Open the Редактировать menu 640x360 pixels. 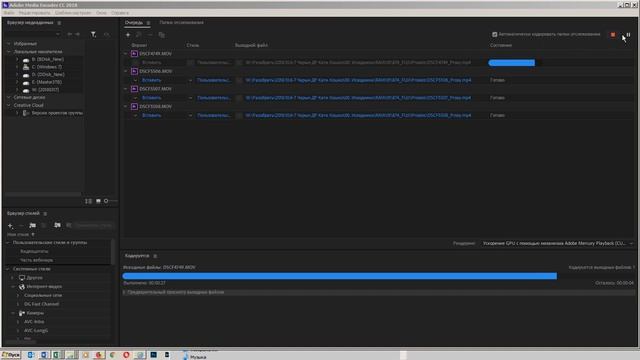[34, 13]
